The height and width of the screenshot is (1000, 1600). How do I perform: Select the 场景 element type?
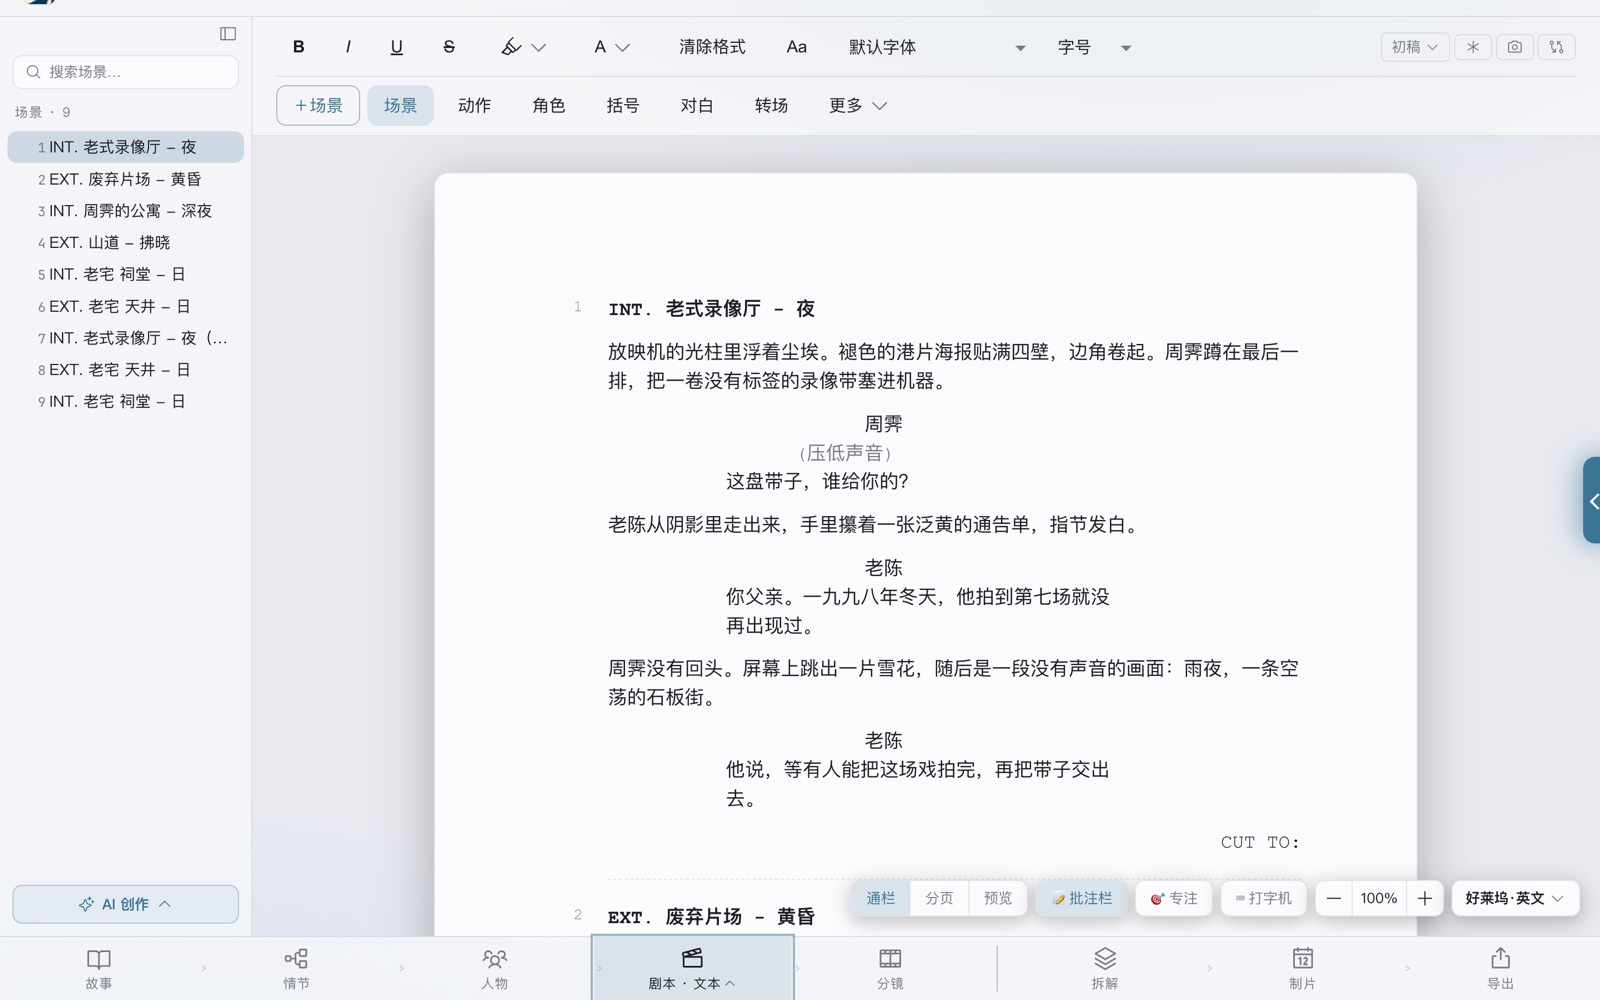400,105
